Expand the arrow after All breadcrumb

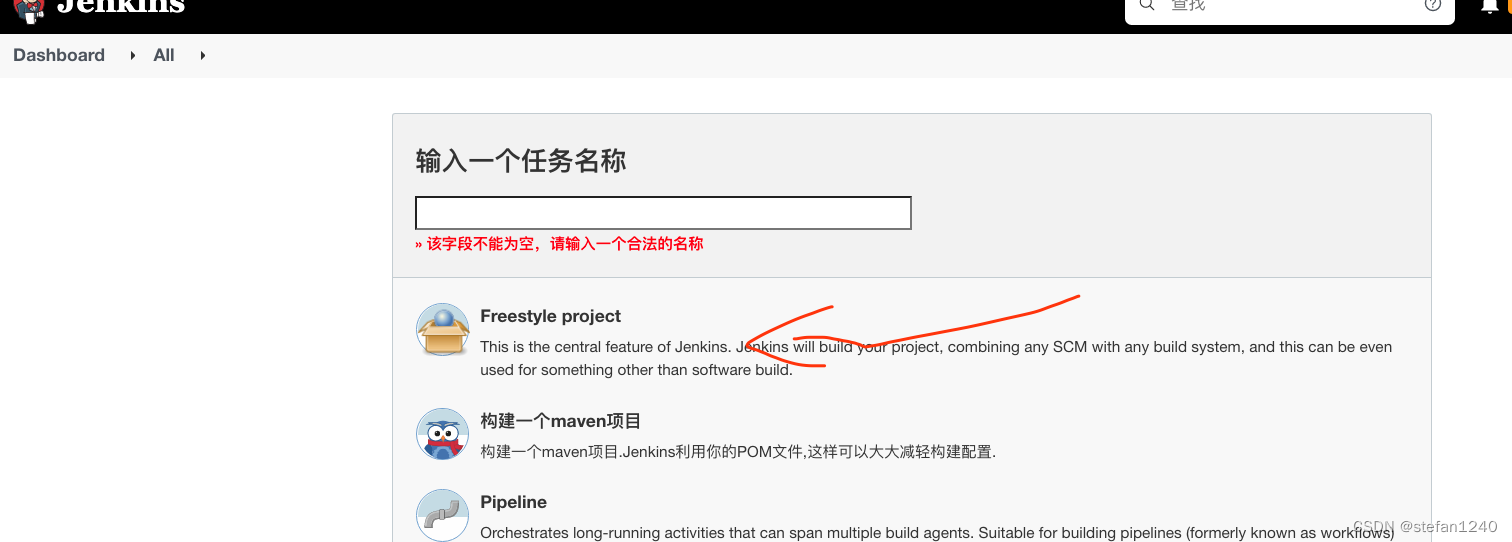[202, 56]
